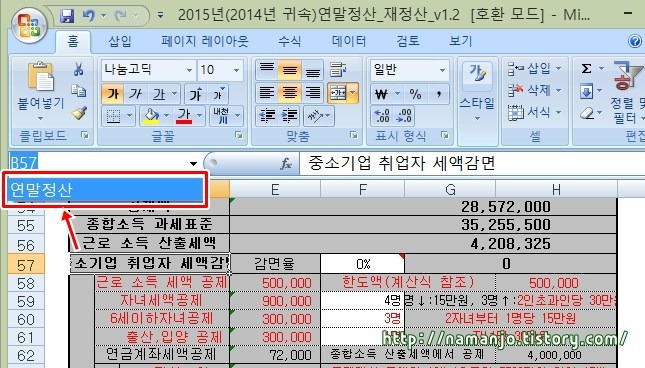Expand fill color options arrow

[166, 116]
